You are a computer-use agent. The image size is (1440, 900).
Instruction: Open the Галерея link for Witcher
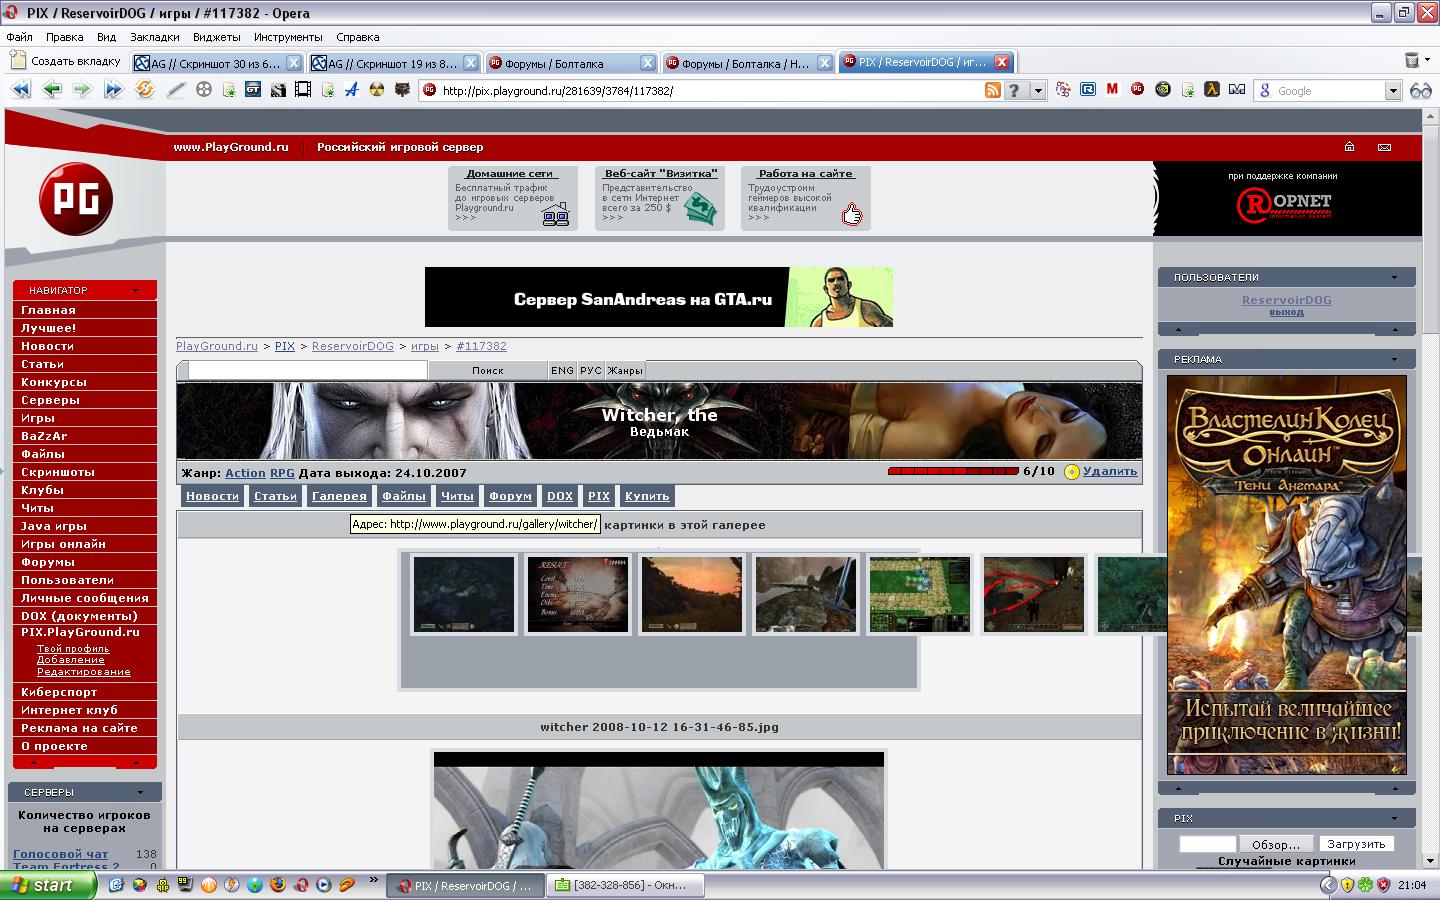339,496
